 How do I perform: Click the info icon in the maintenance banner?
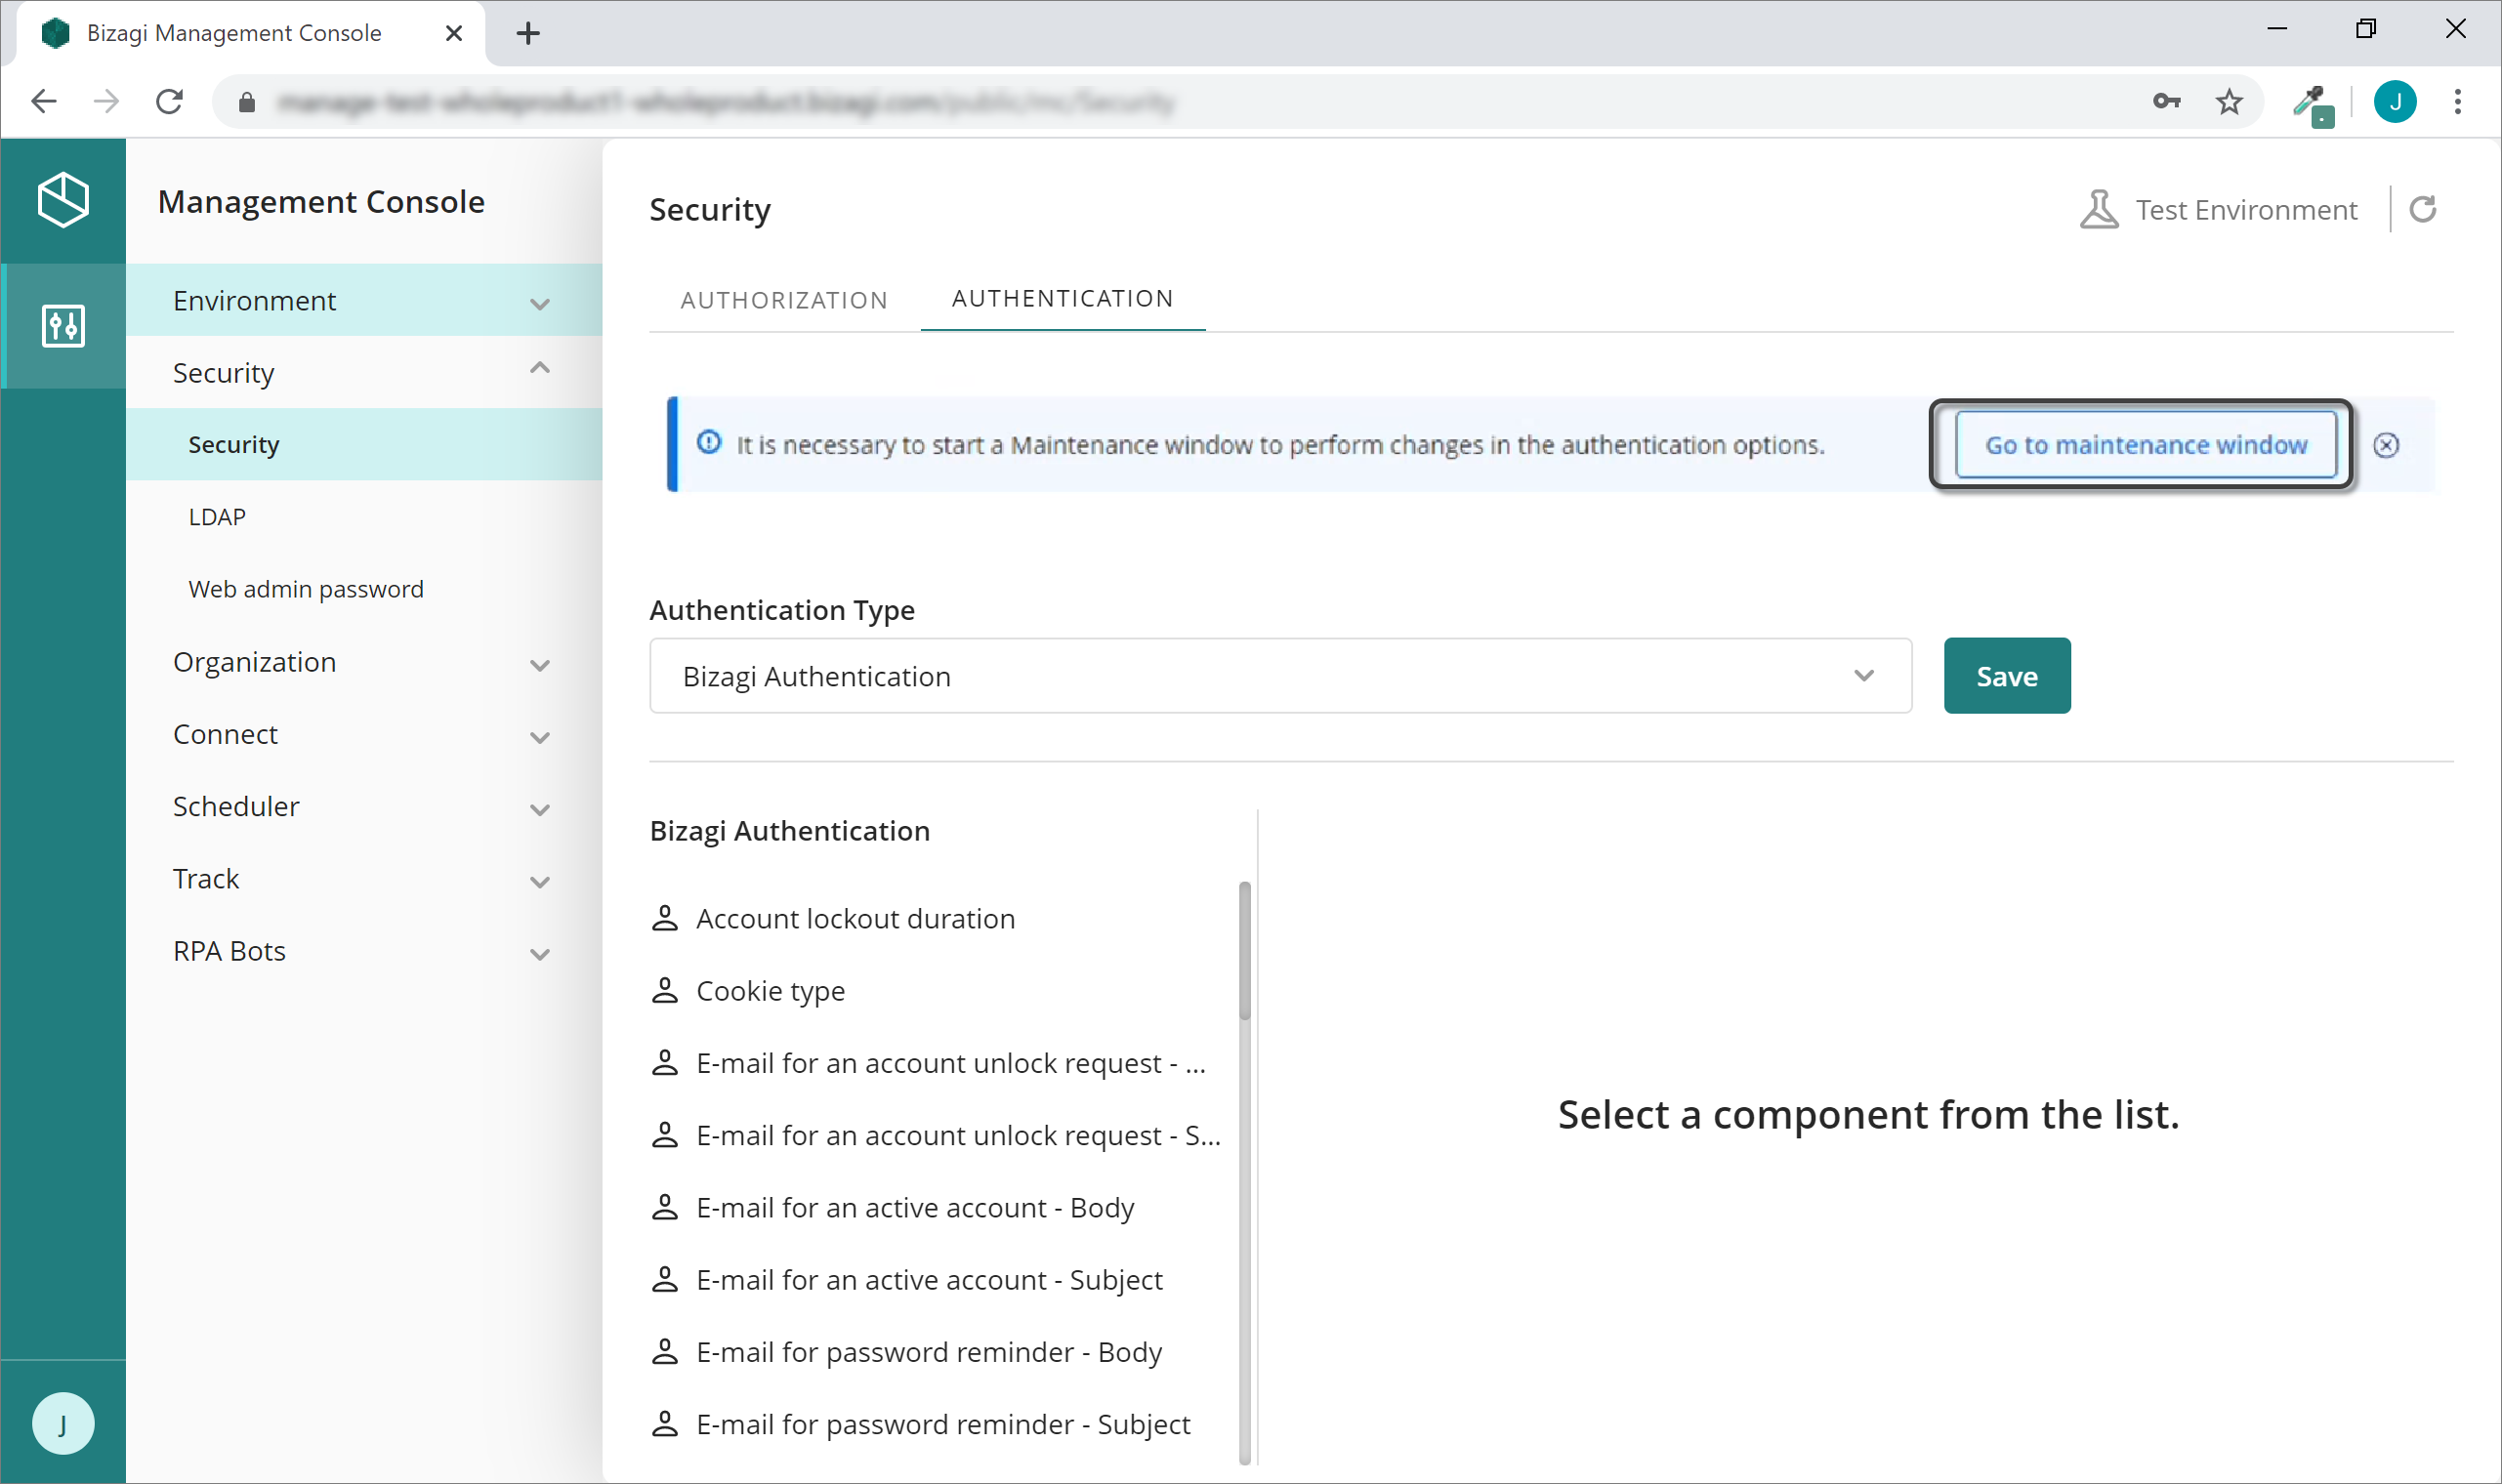pyautogui.click(x=708, y=442)
